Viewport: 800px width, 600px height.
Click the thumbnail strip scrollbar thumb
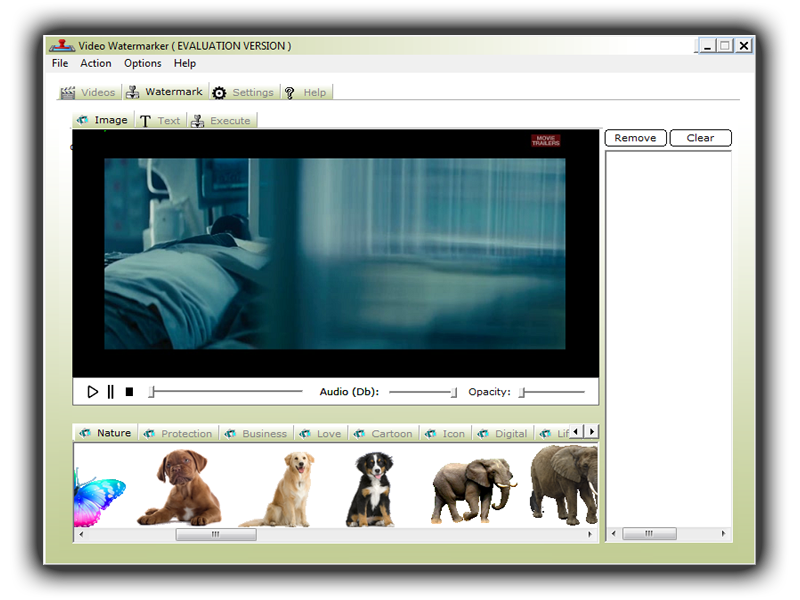click(216, 534)
